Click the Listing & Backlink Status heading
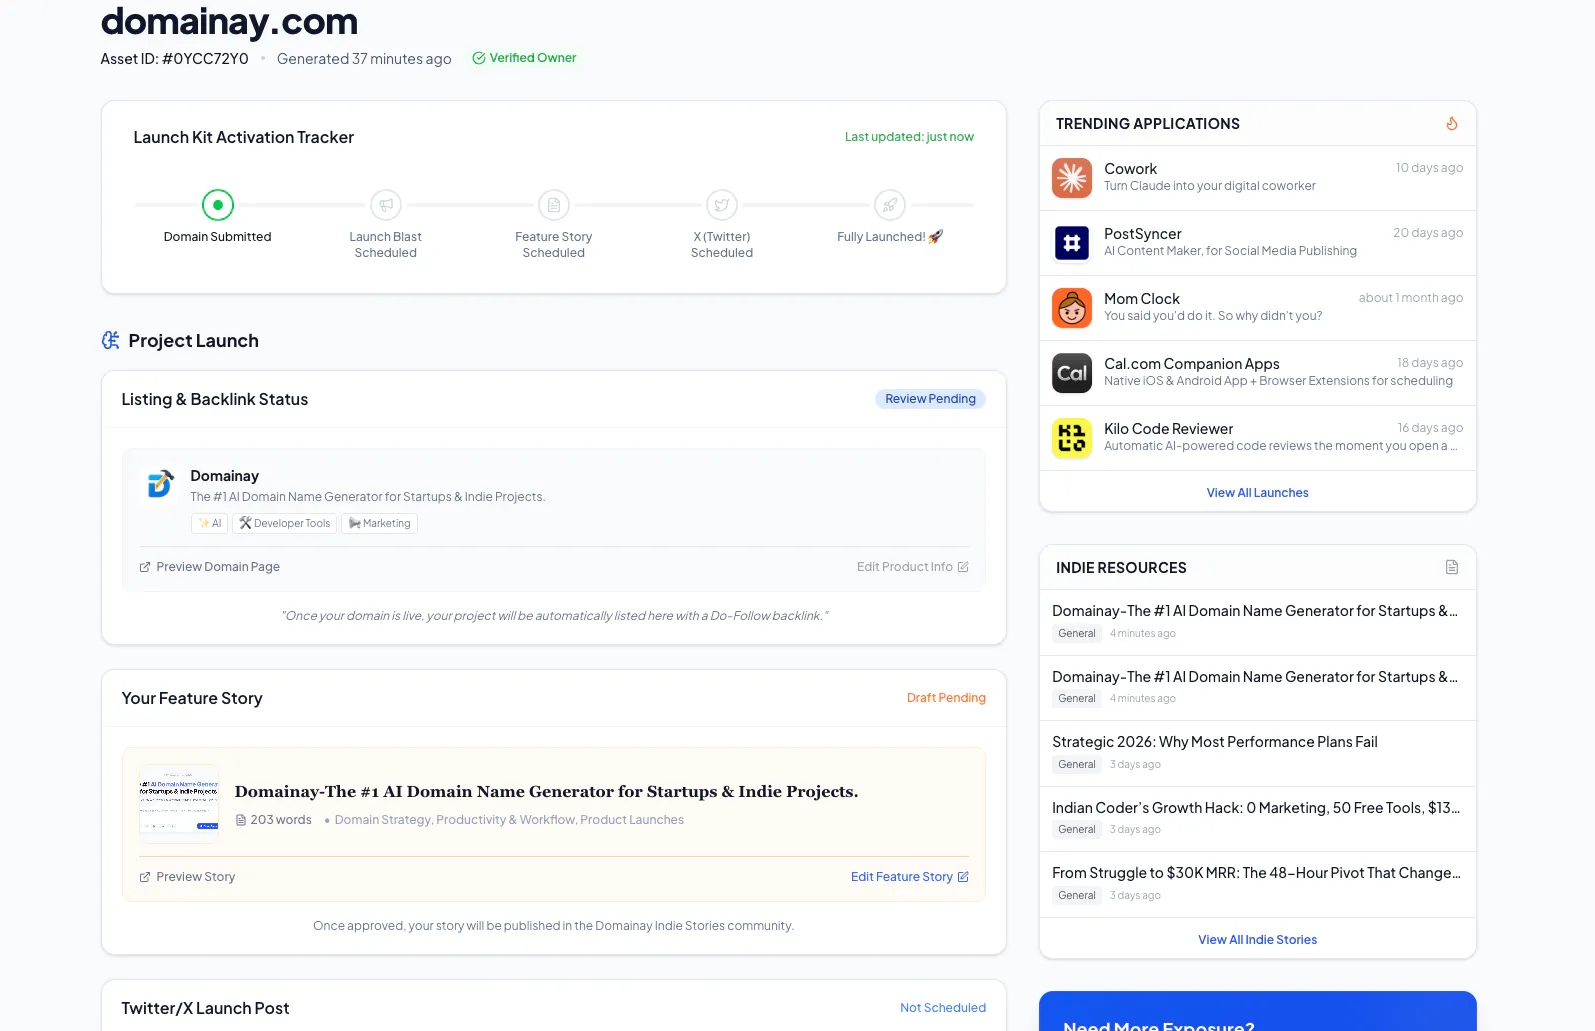The image size is (1595, 1031). pos(215,399)
